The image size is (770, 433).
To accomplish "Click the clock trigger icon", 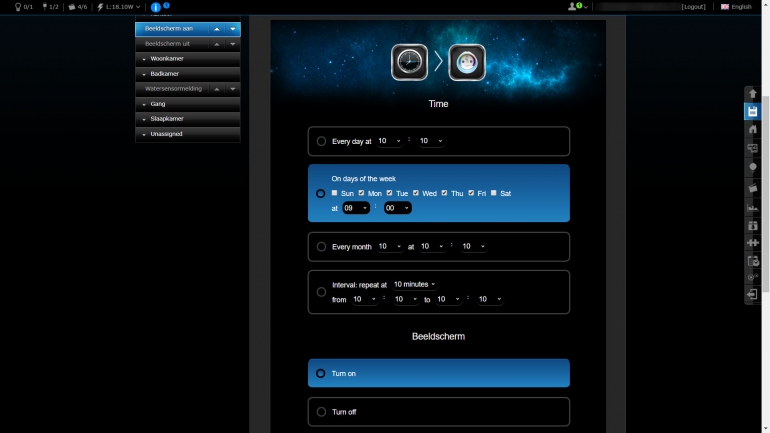I will (408, 62).
